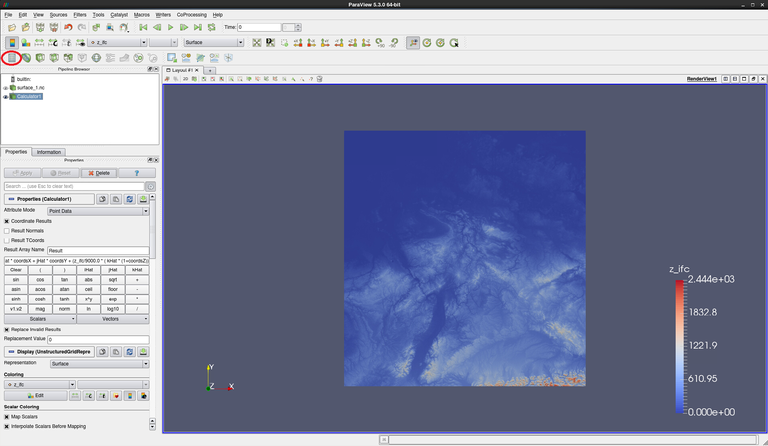Rotate view 90 degrees clockwise
Screen dimensions: 768x446
380,43
